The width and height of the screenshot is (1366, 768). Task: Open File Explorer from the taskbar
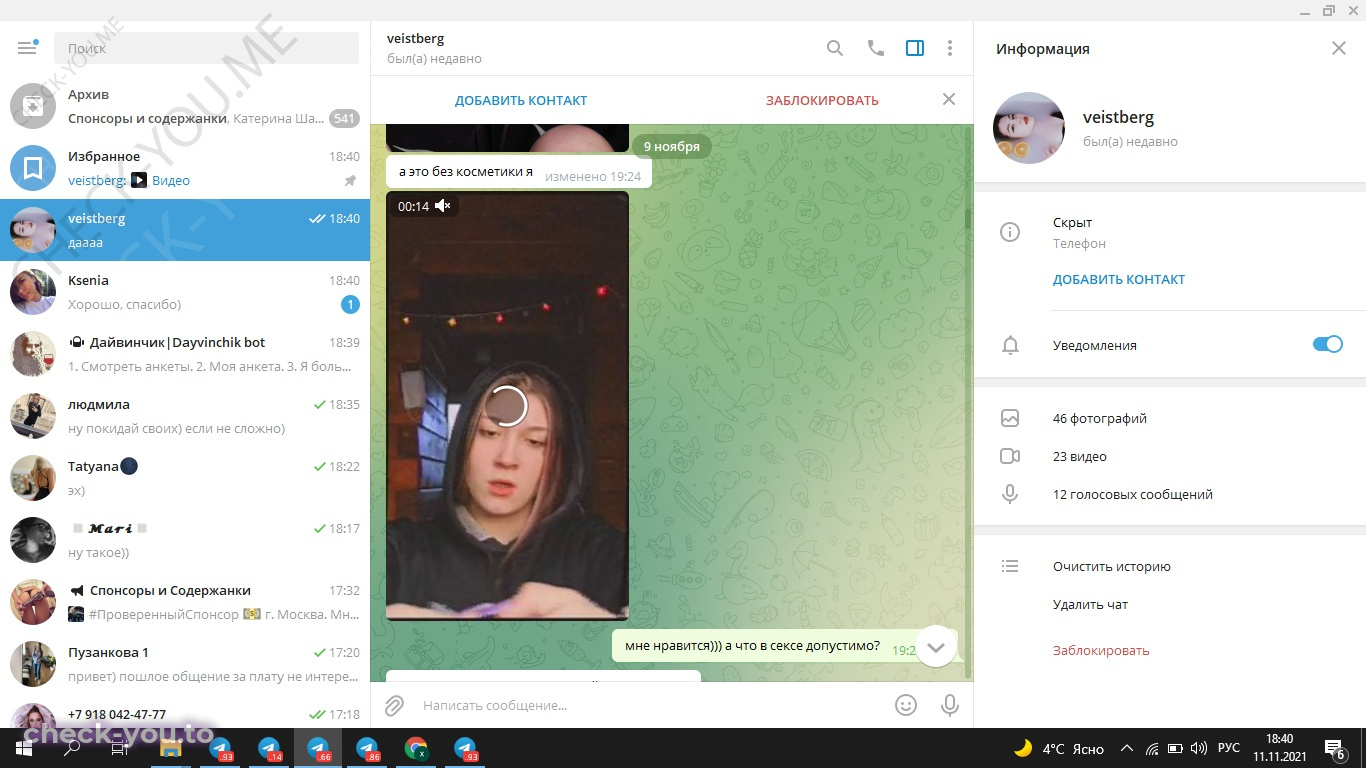coord(170,748)
